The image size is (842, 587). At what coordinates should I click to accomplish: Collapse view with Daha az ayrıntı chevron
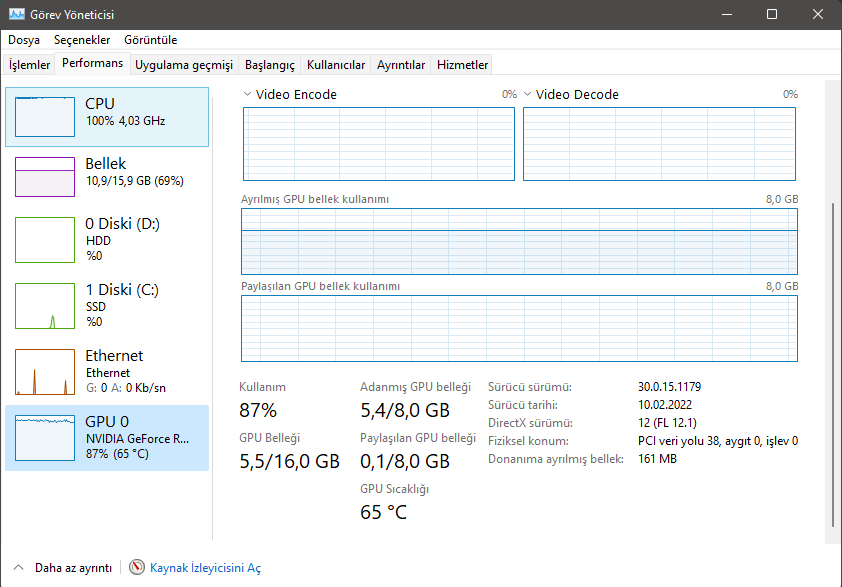[x=19, y=568]
